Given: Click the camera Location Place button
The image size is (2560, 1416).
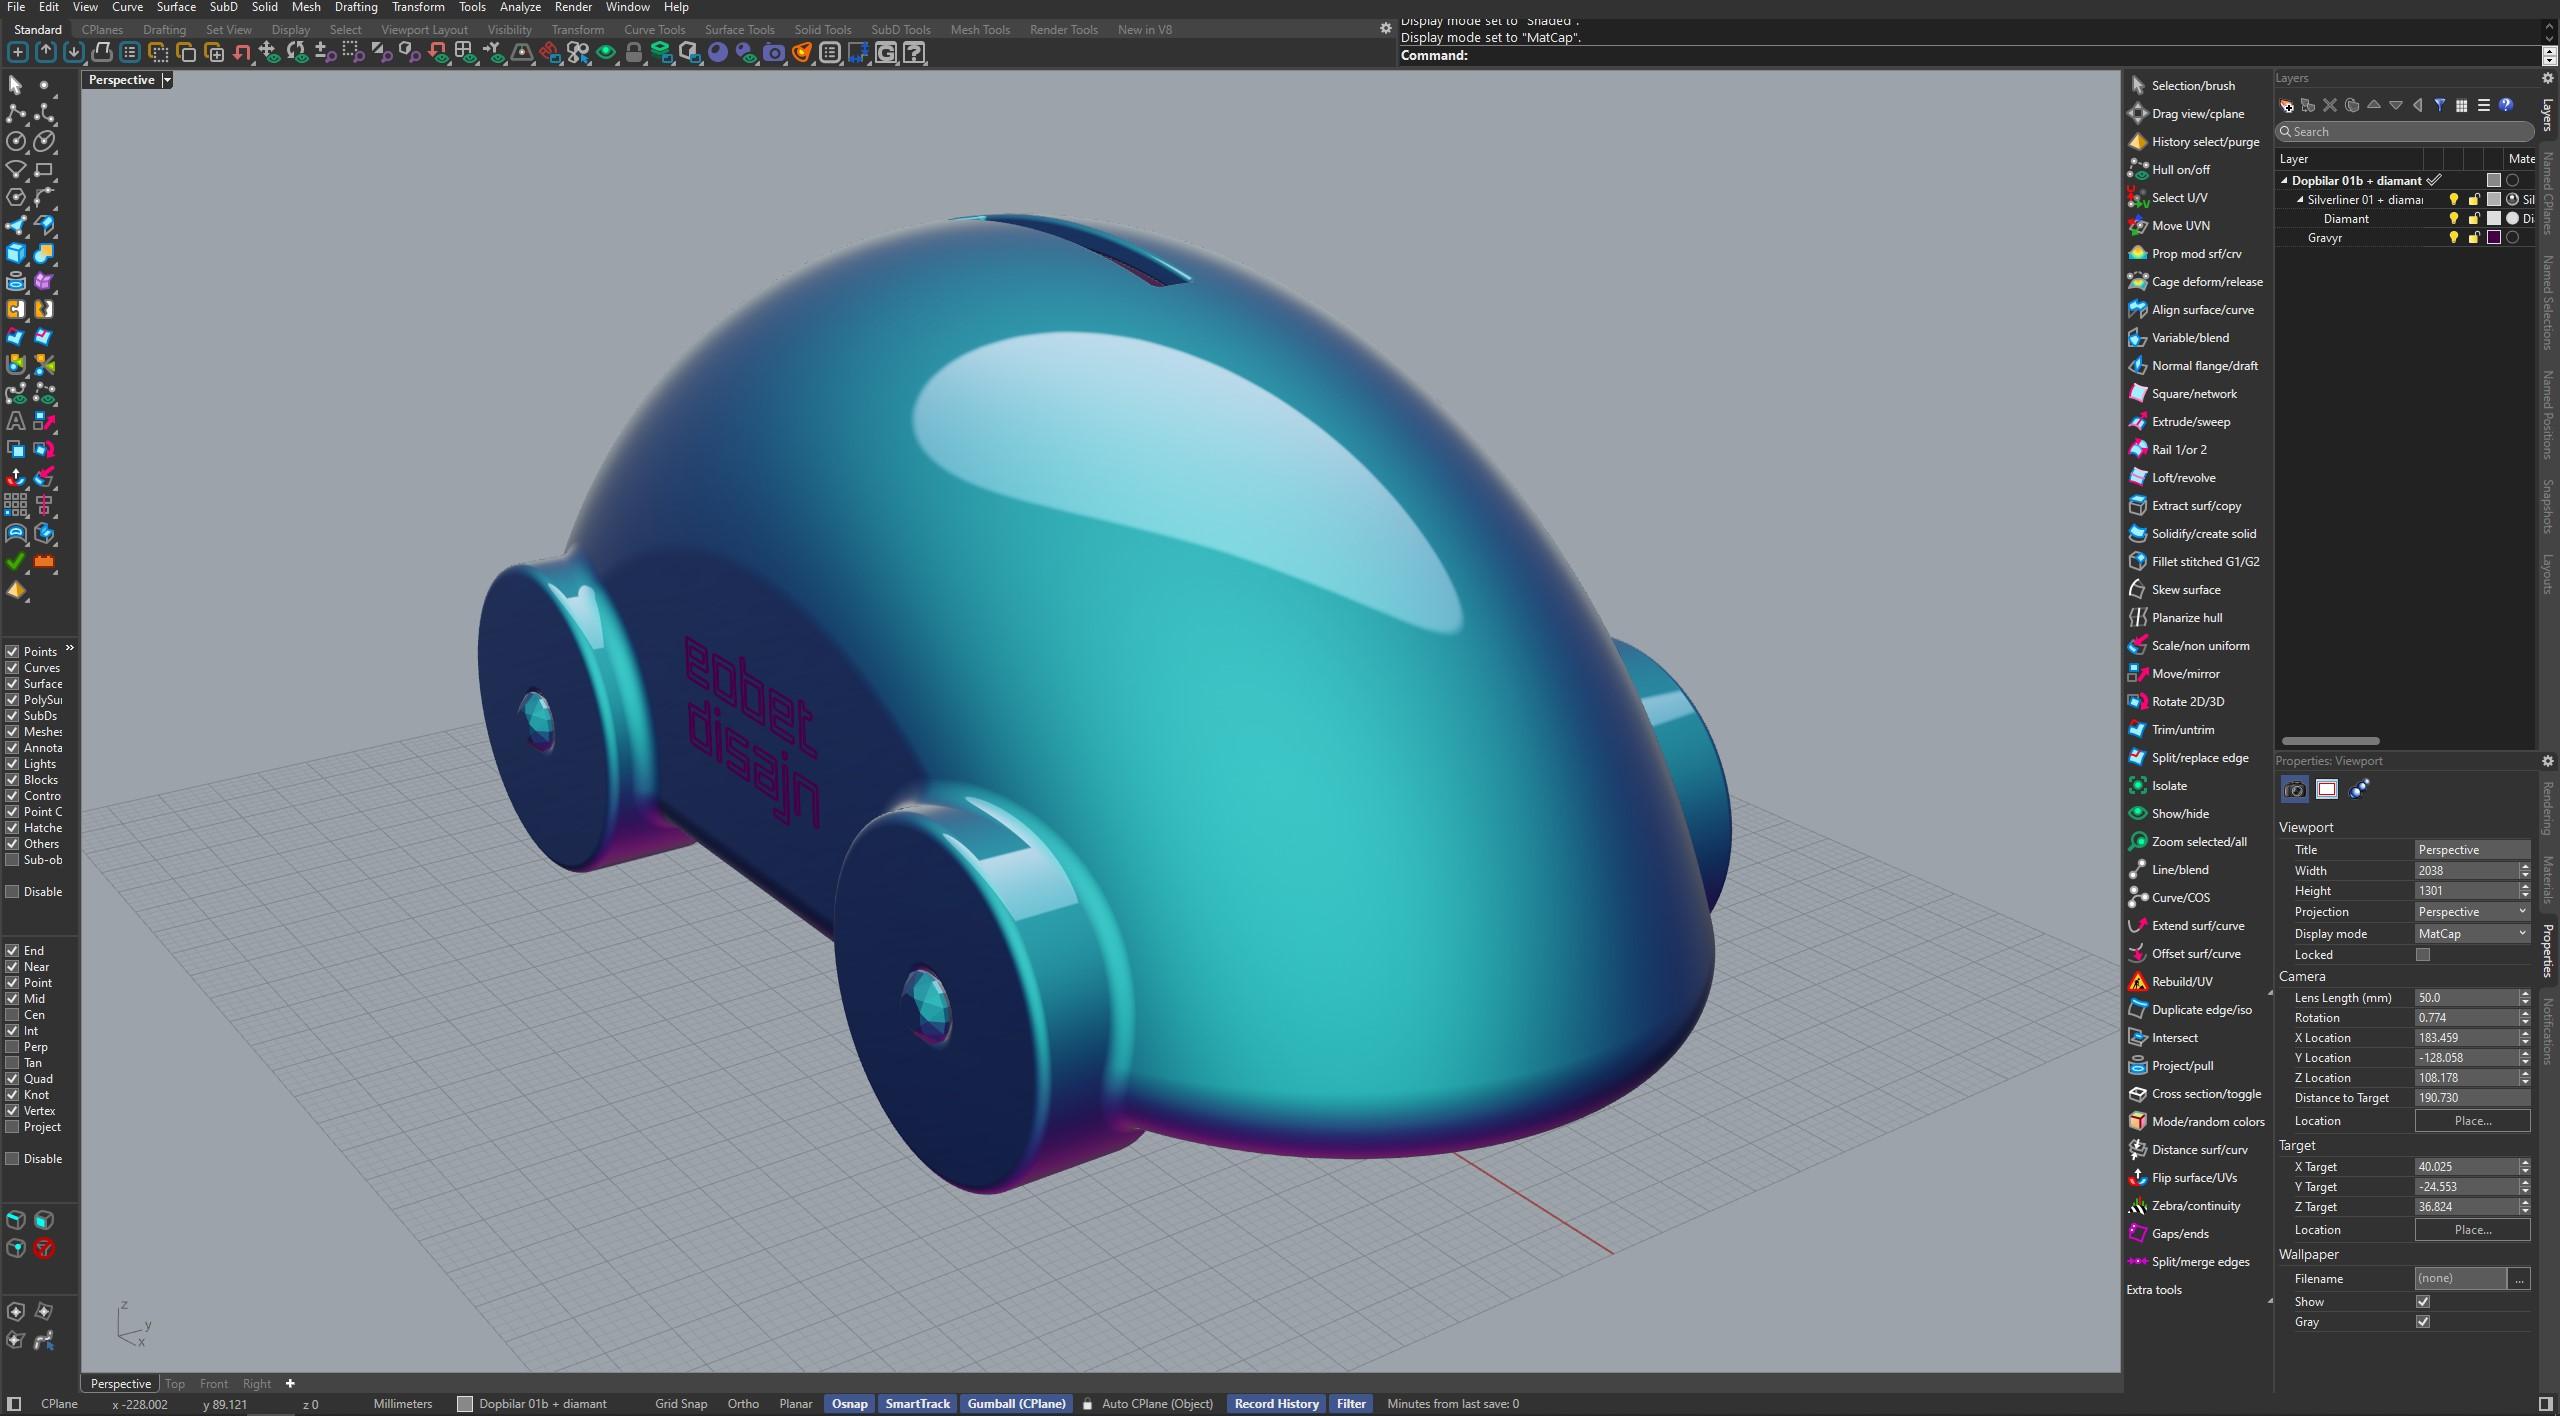Looking at the screenshot, I should [x=2472, y=1121].
